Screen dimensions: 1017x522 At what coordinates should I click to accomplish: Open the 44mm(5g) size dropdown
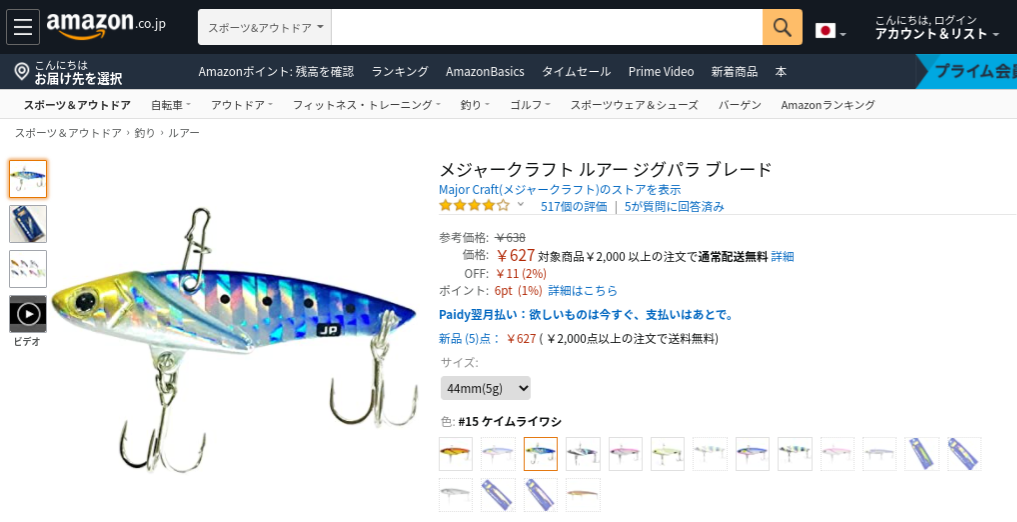(x=485, y=388)
